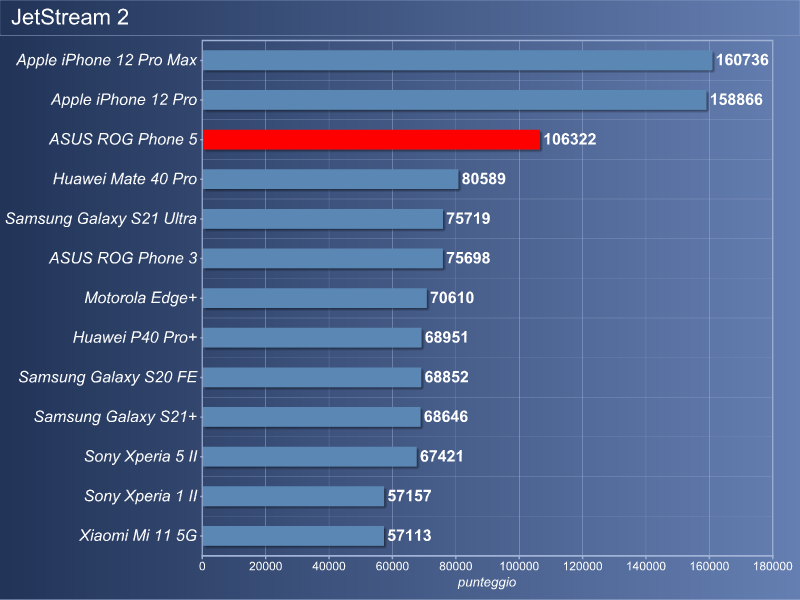Click the x-axis tick label 40000

[329, 566]
